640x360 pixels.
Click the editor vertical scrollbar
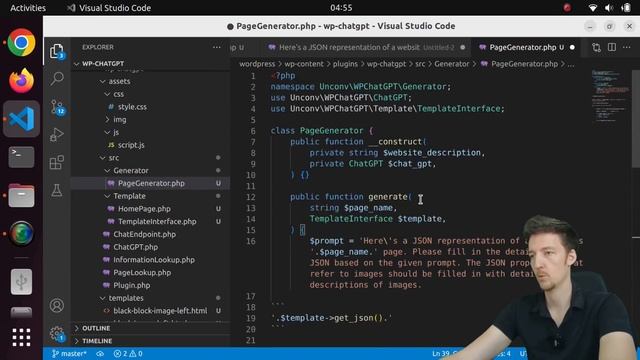coord(636,118)
